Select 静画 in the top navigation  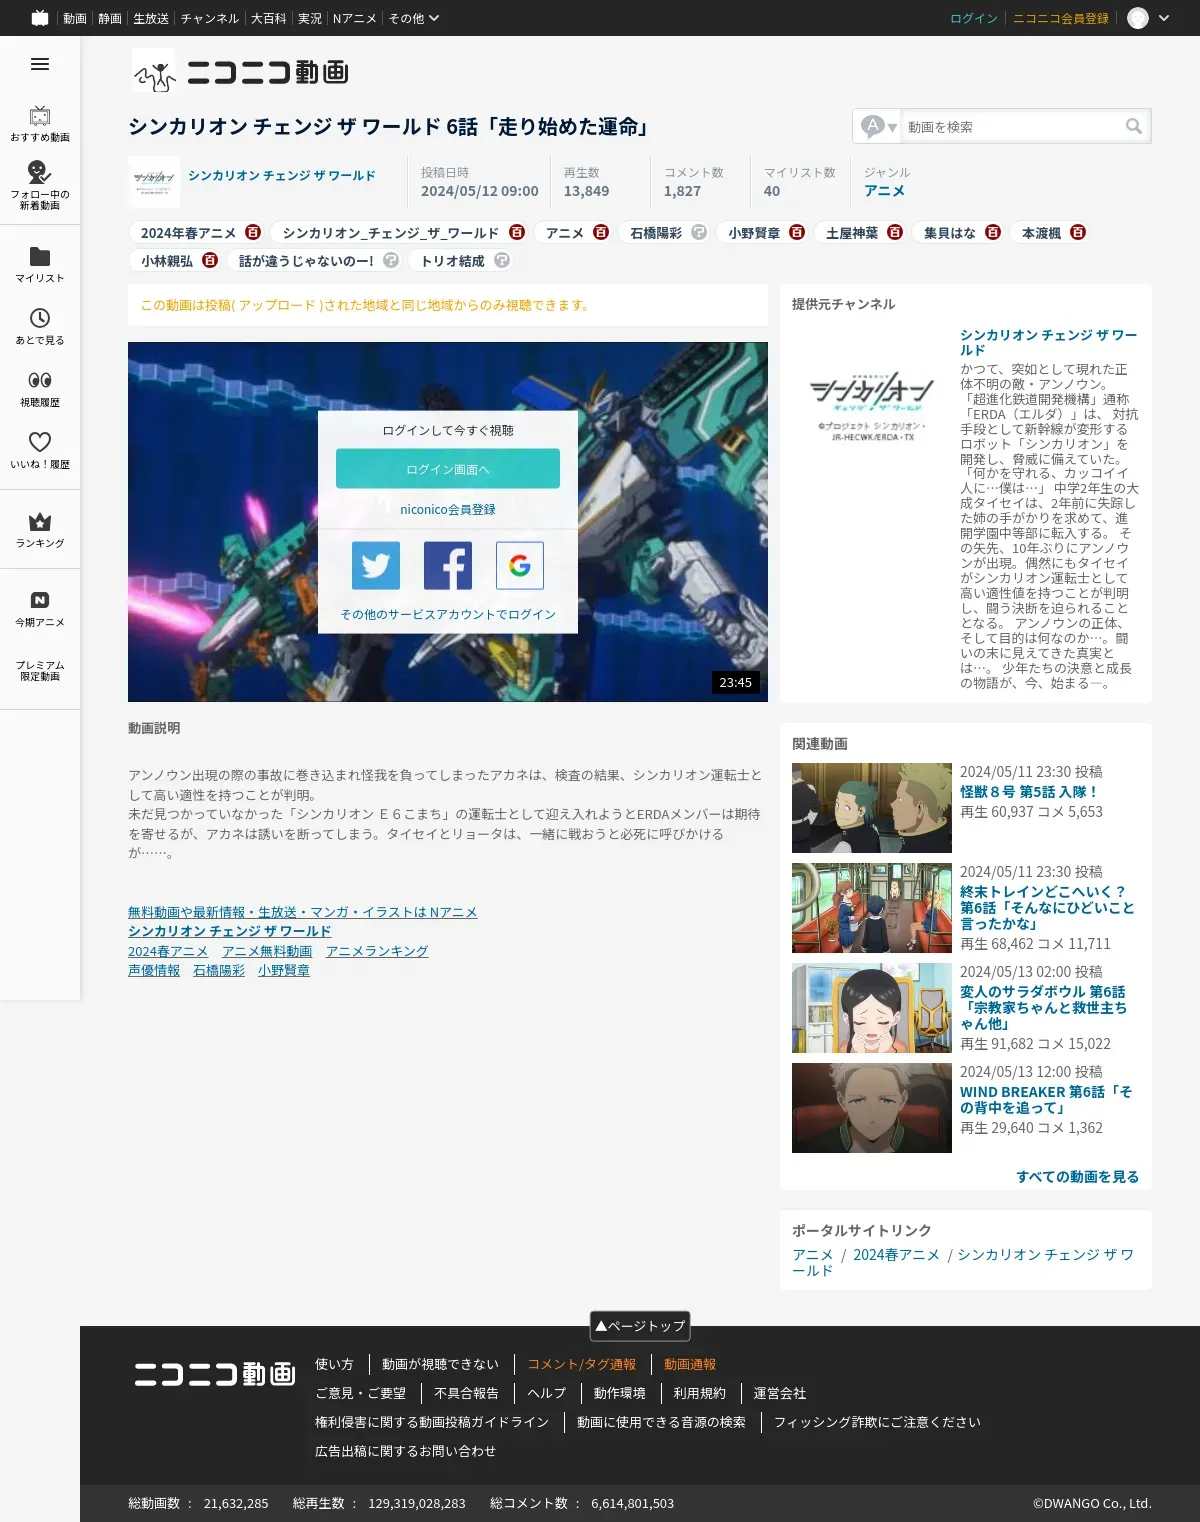point(110,18)
